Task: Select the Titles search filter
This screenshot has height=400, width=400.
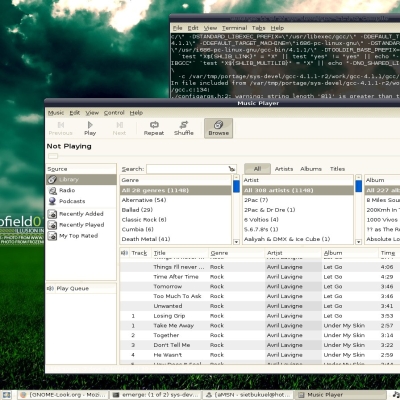Action: click(337, 169)
